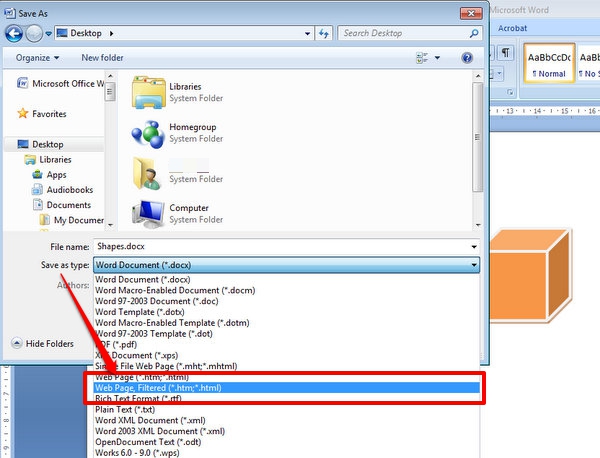This screenshot has width=600, height=458.
Task: Apply the Normal style in Word
Action: pos(549,63)
